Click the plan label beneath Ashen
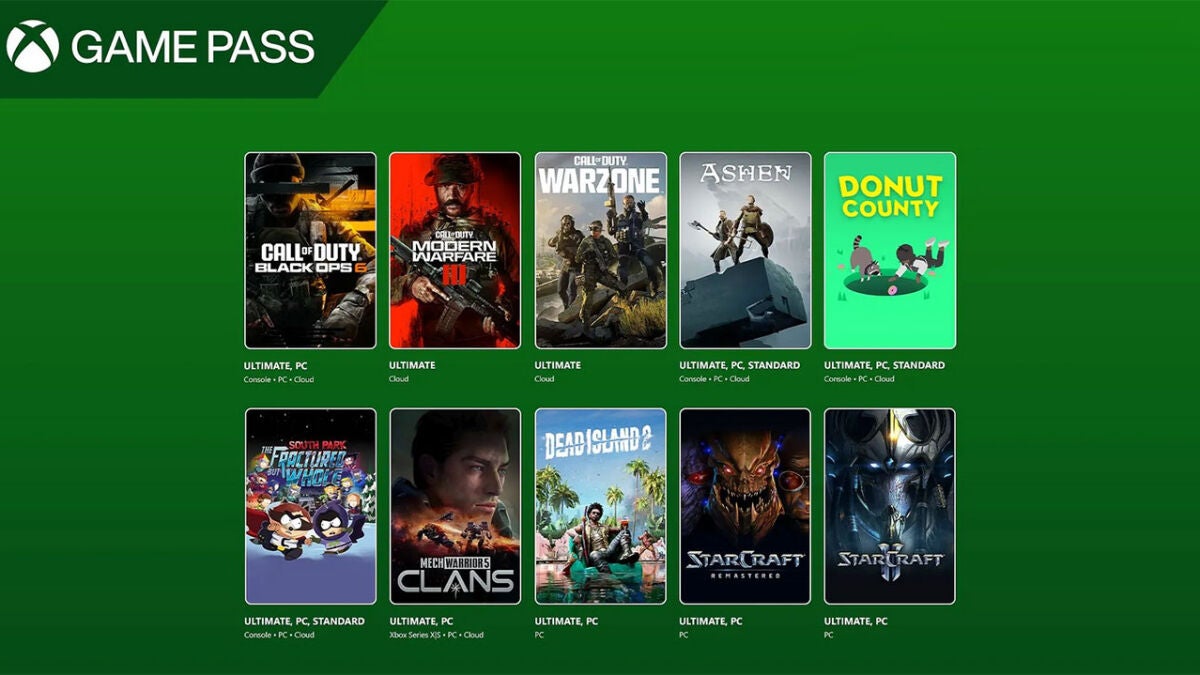Screen dimensions: 1200x675 739,366
